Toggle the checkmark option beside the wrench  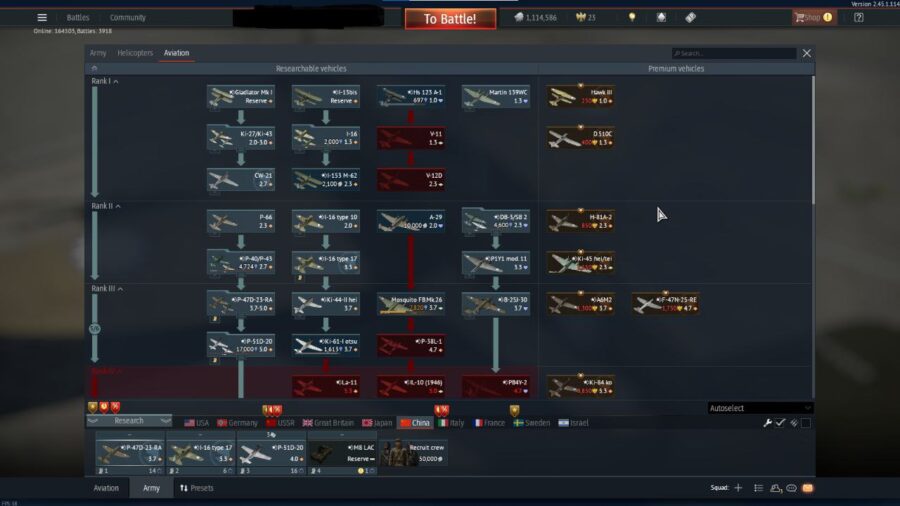tap(781, 423)
